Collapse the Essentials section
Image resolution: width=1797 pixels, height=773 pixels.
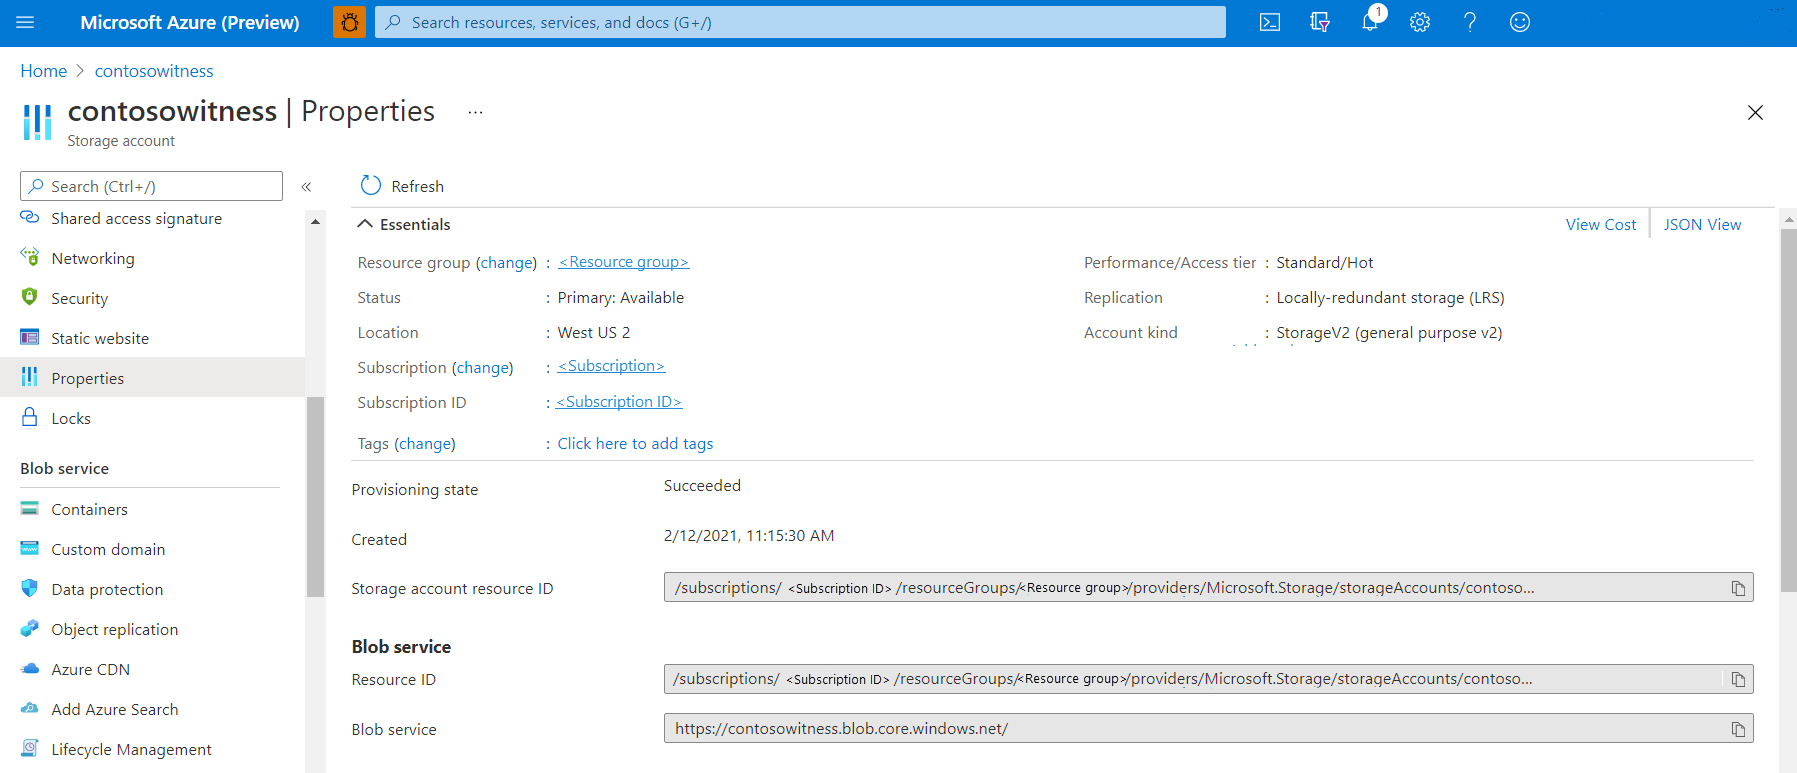coord(365,224)
